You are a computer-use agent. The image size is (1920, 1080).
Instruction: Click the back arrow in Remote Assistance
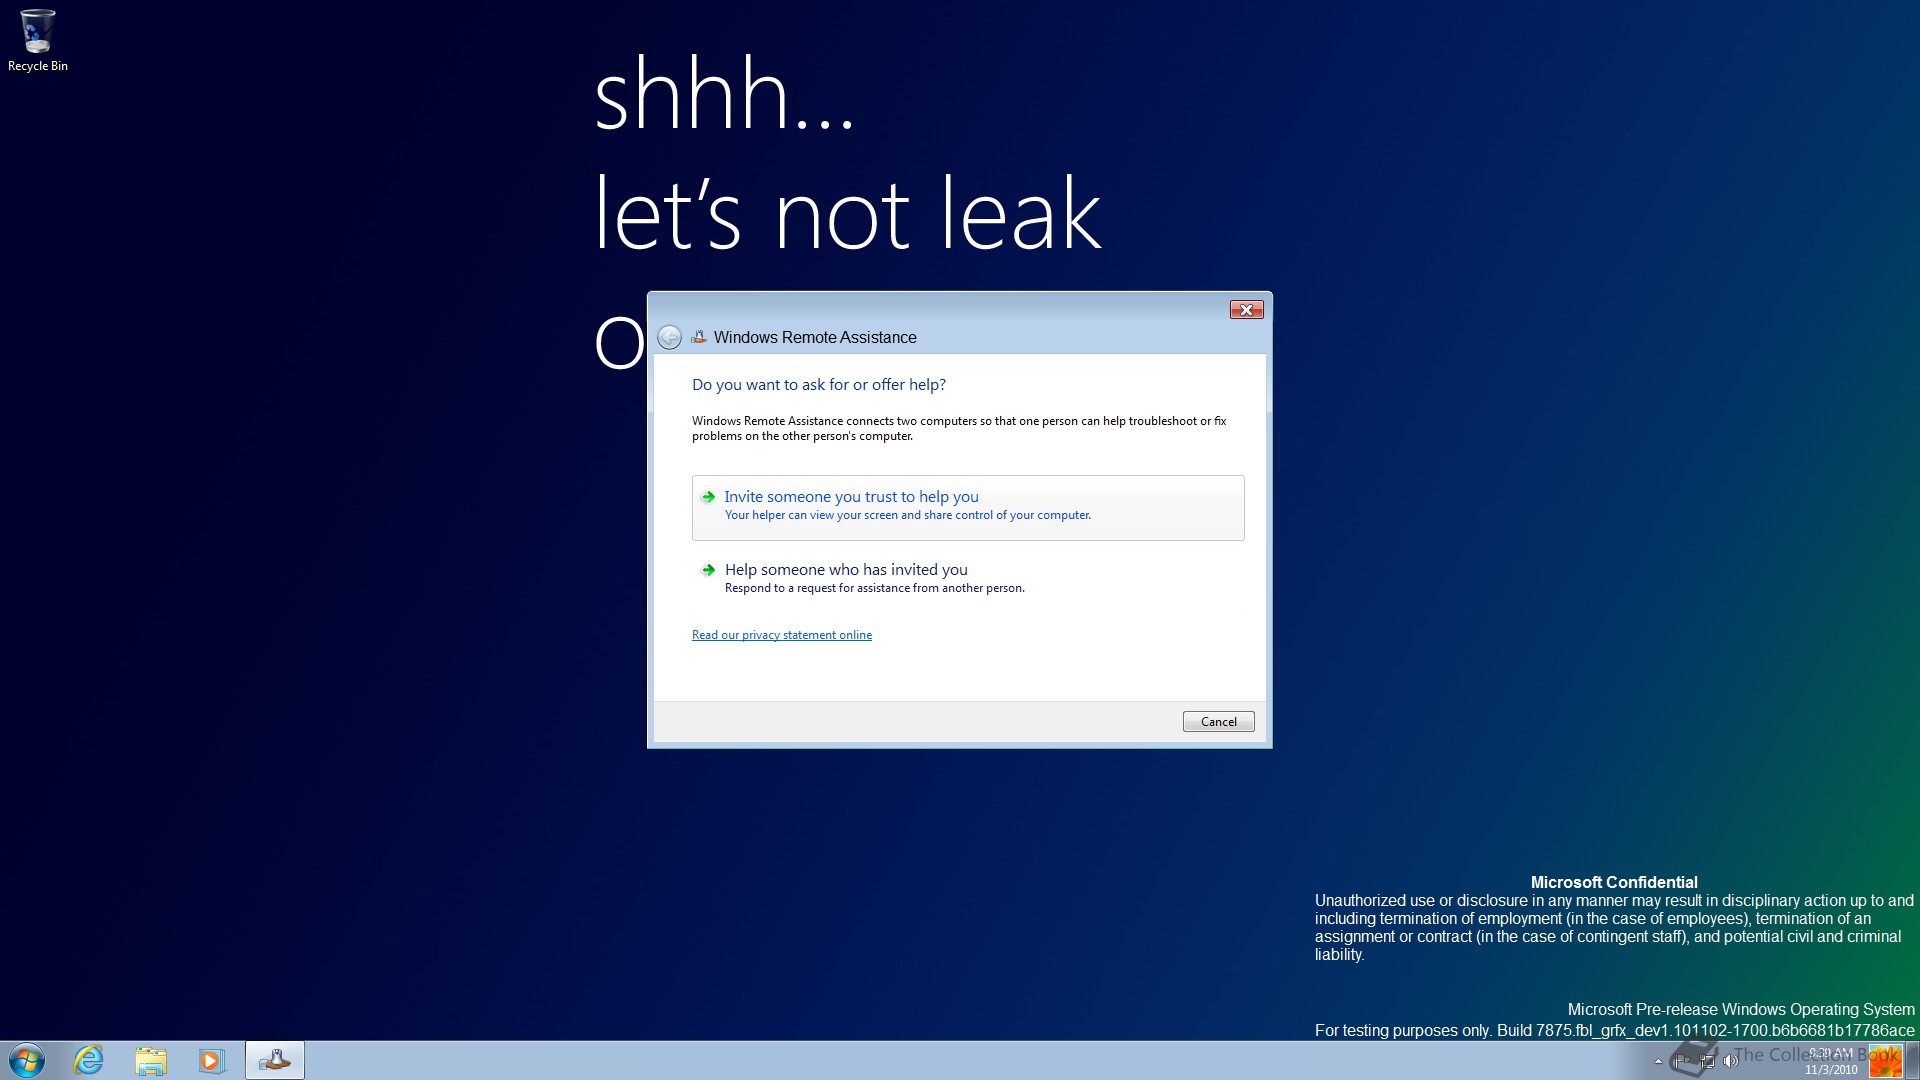pos(669,338)
